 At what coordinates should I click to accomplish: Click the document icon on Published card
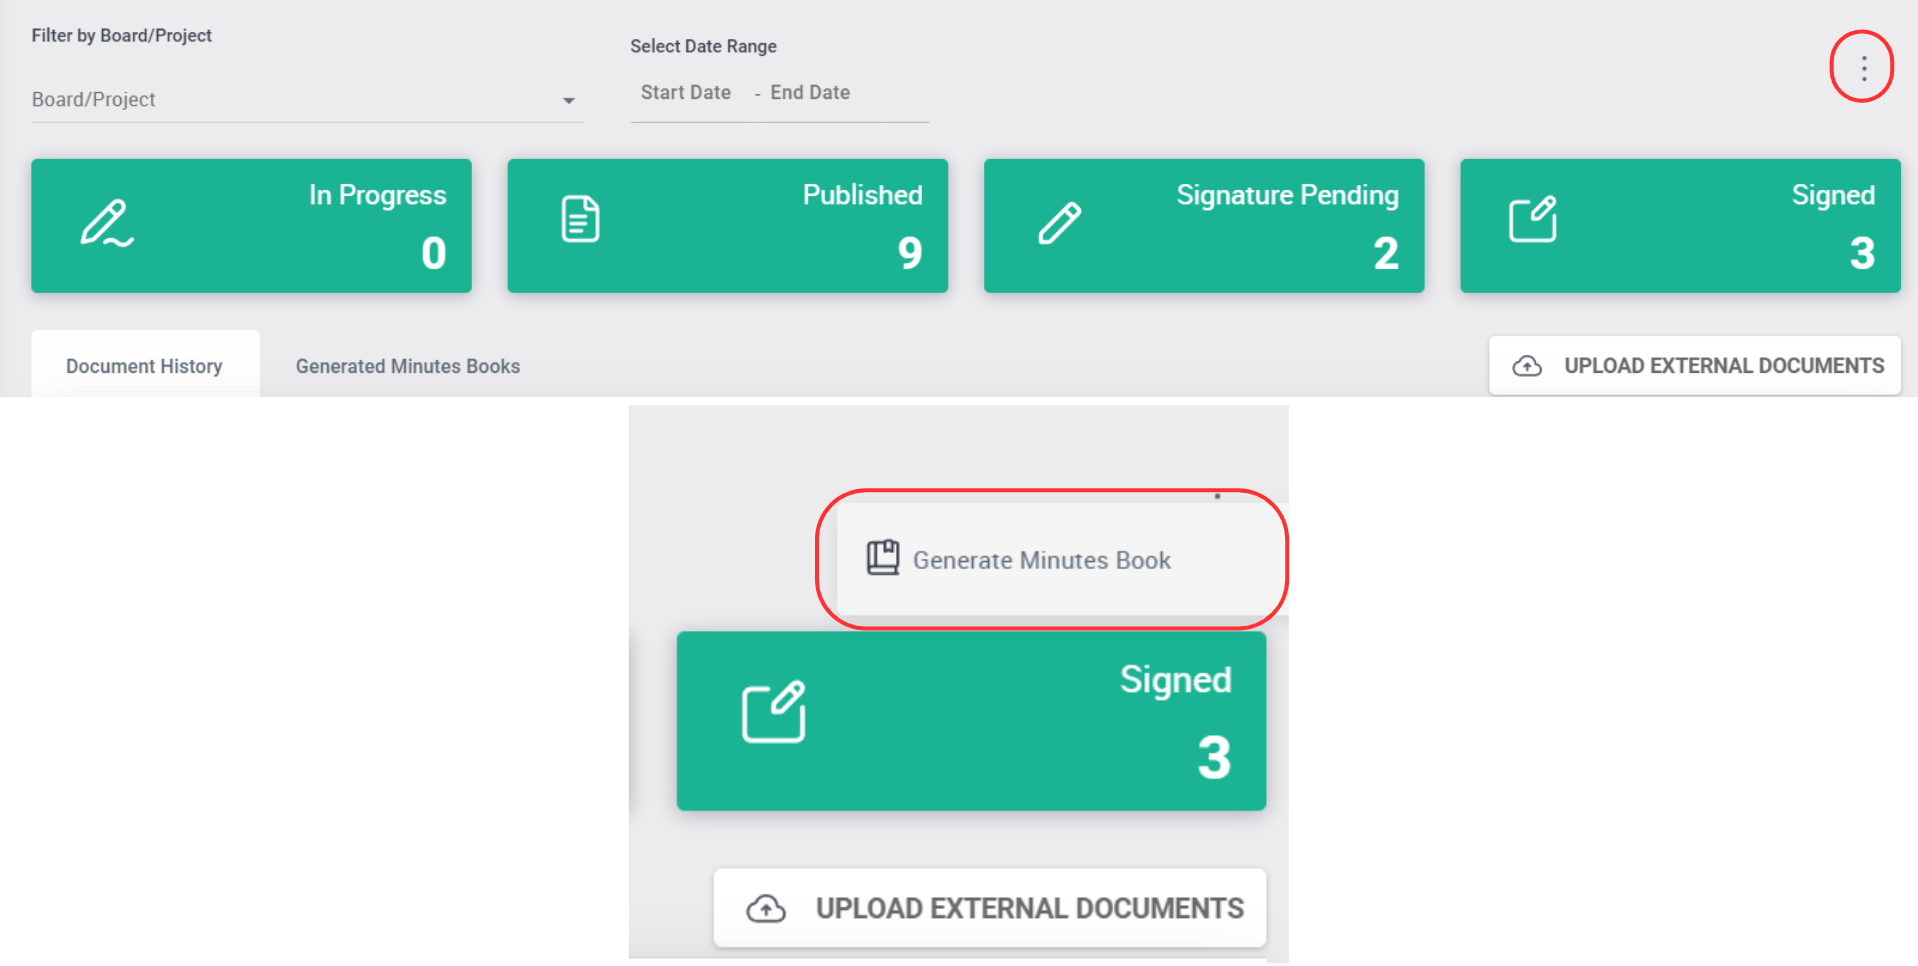pos(580,220)
